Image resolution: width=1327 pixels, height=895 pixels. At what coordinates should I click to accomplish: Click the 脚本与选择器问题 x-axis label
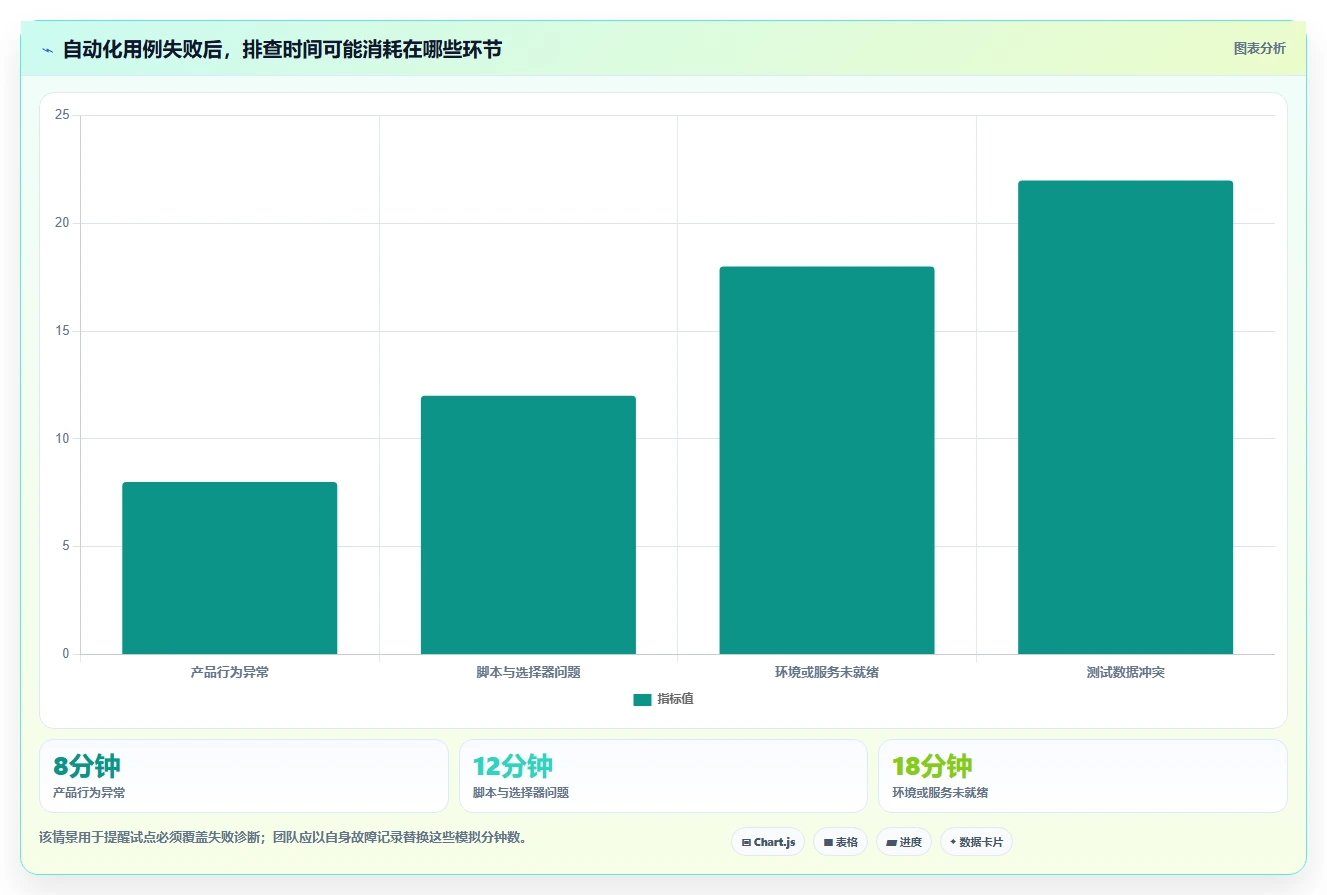pyautogui.click(x=528, y=673)
